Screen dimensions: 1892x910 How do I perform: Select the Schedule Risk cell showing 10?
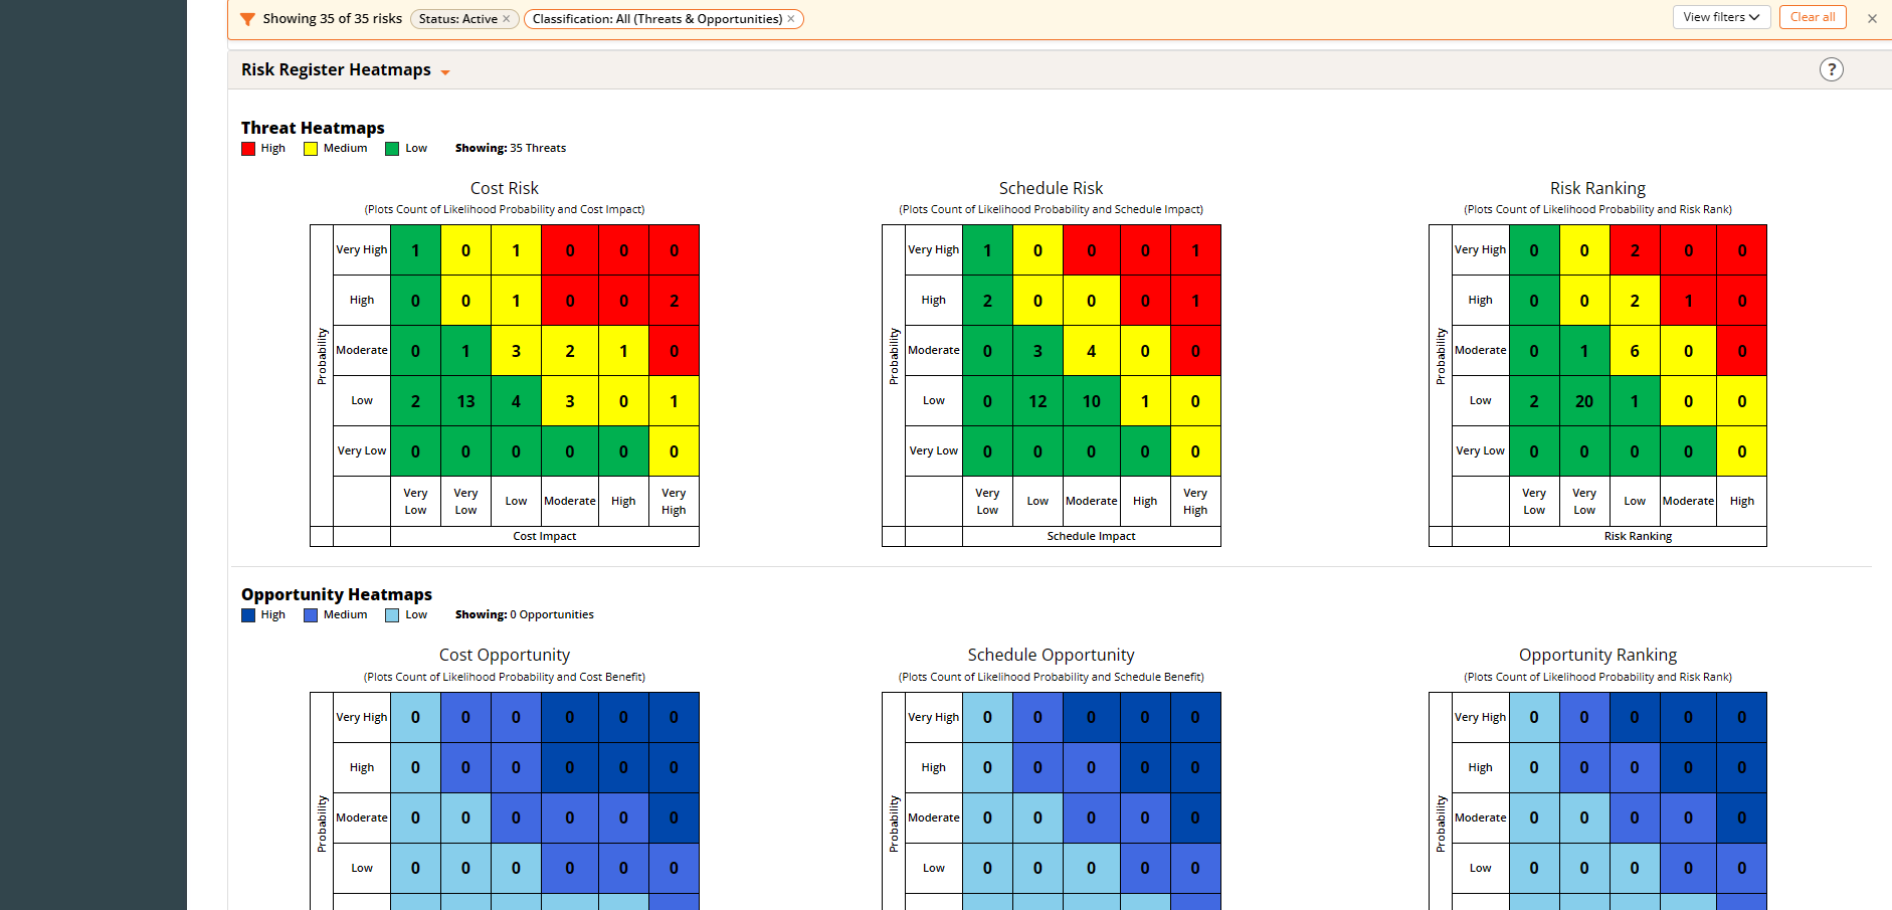1091,401
